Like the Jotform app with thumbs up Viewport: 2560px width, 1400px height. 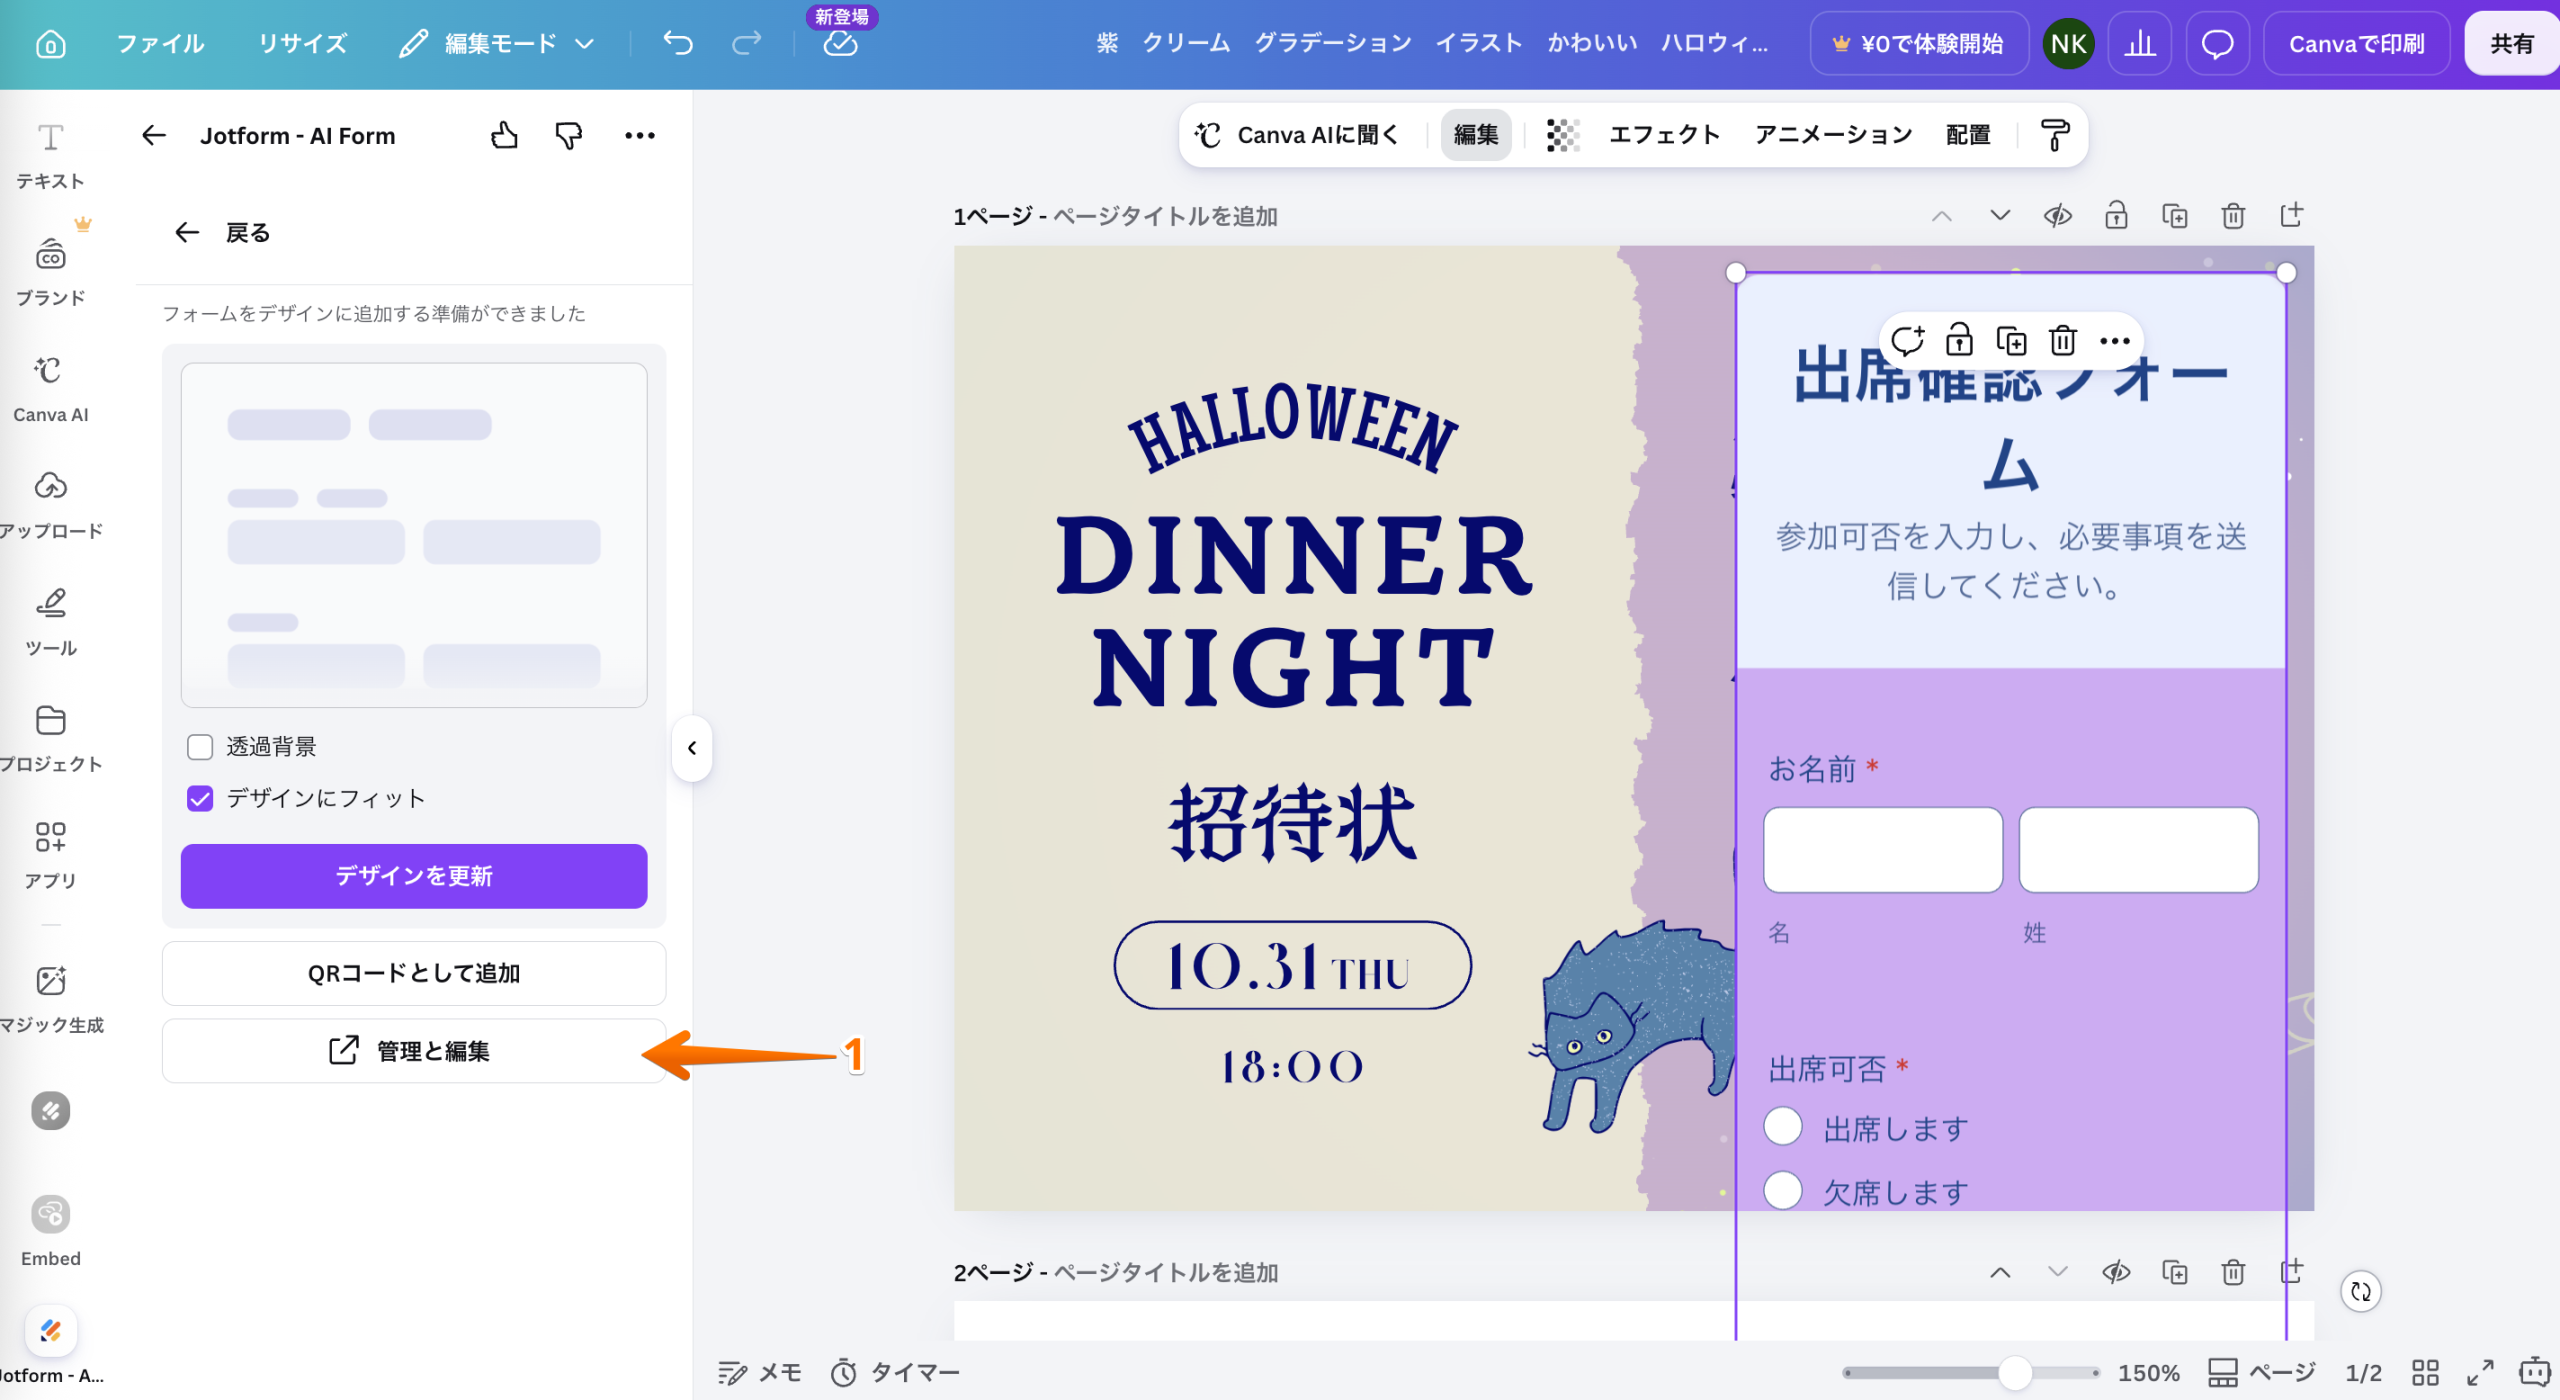coord(504,135)
